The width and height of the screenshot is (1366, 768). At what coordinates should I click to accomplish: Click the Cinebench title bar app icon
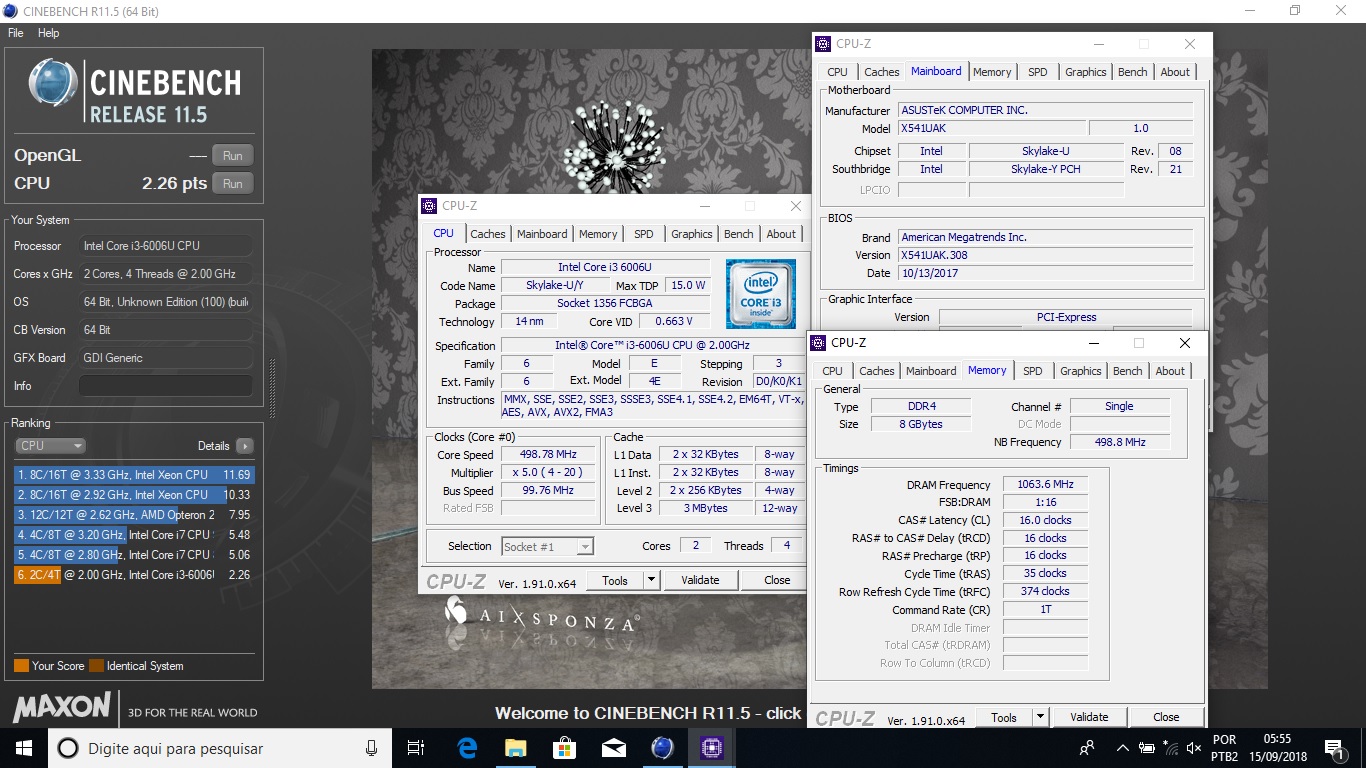click(10, 11)
